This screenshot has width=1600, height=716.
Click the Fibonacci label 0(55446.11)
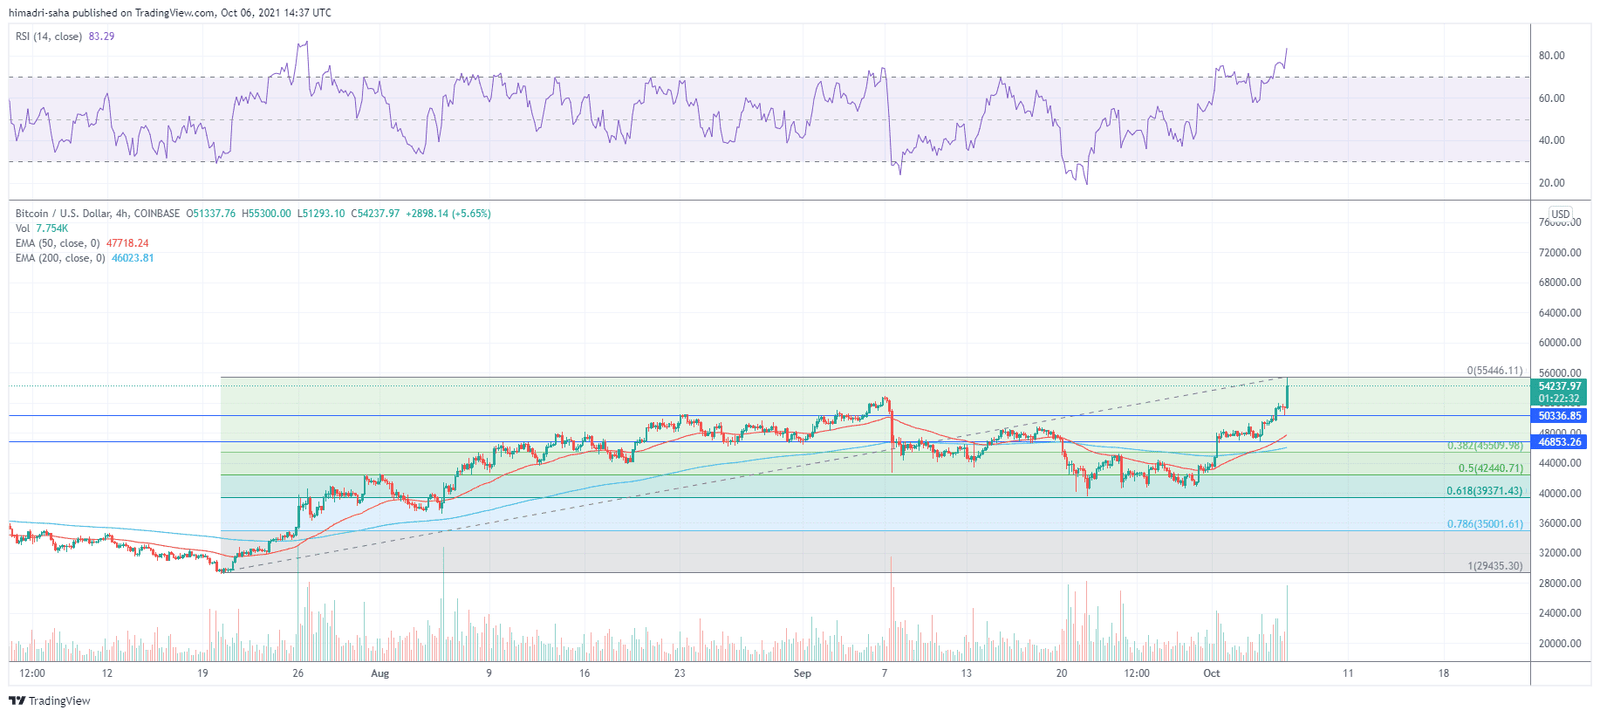coord(1495,370)
